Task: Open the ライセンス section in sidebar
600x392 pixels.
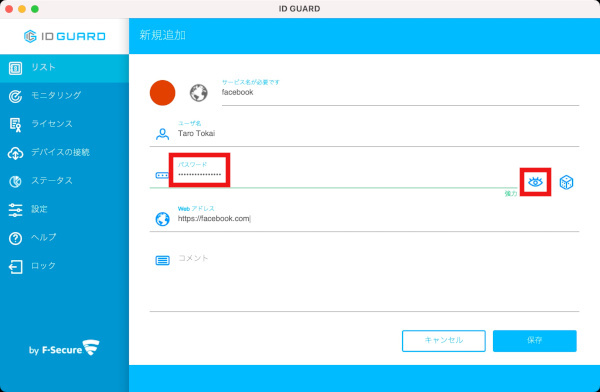Action: tap(64, 124)
